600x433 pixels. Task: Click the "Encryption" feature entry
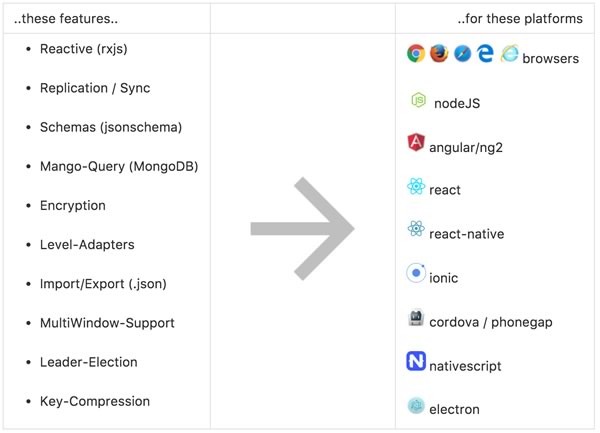(72, 205)
